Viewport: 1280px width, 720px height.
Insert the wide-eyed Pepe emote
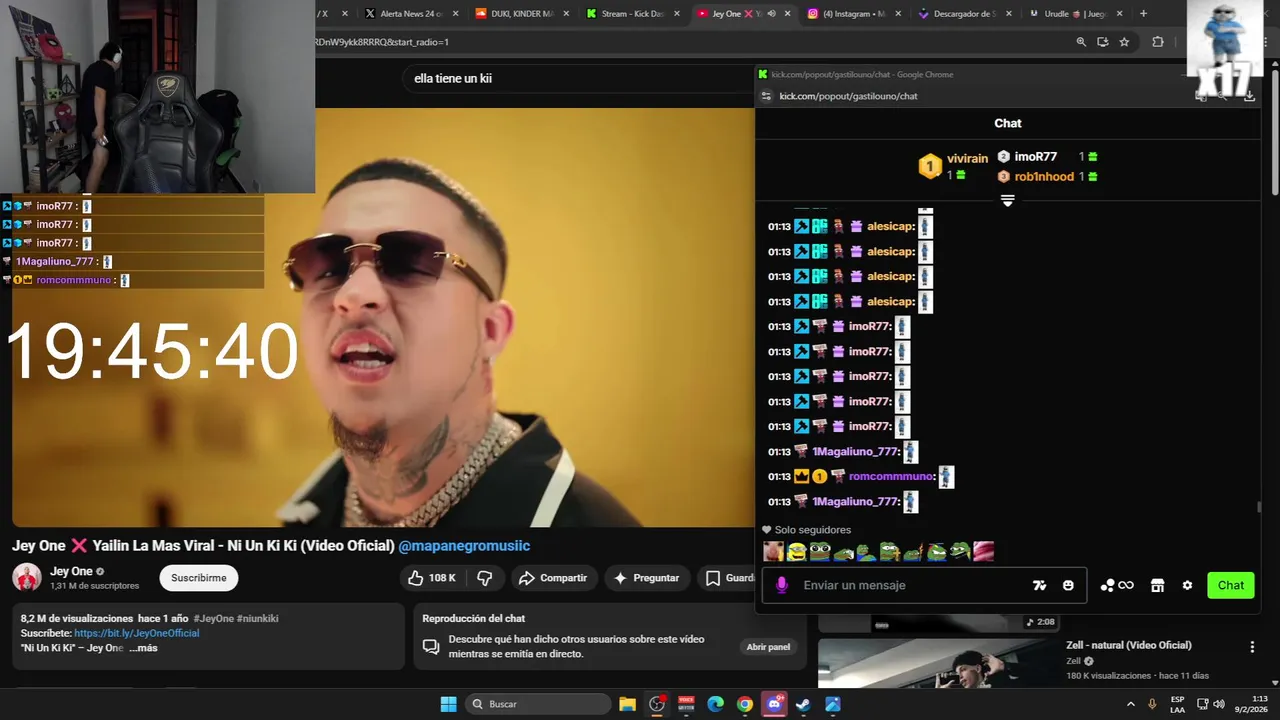(820, 551)
